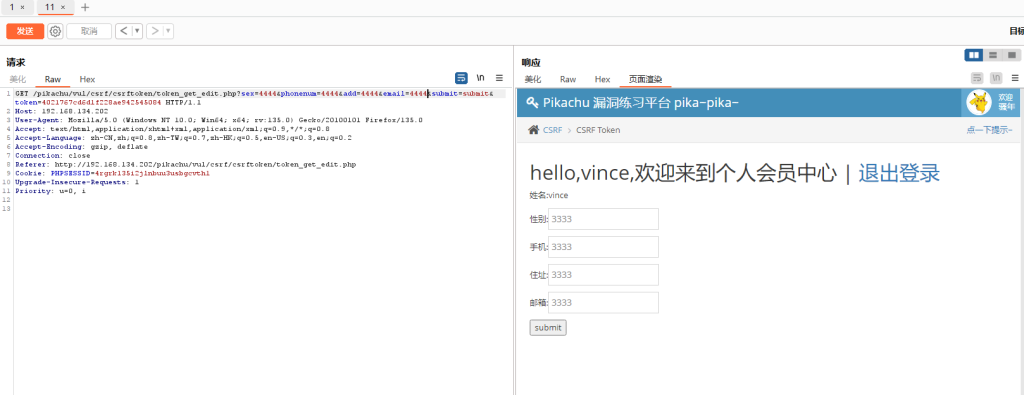
Task: Focus the 手机 phone input field
Action: click(603, 247)
